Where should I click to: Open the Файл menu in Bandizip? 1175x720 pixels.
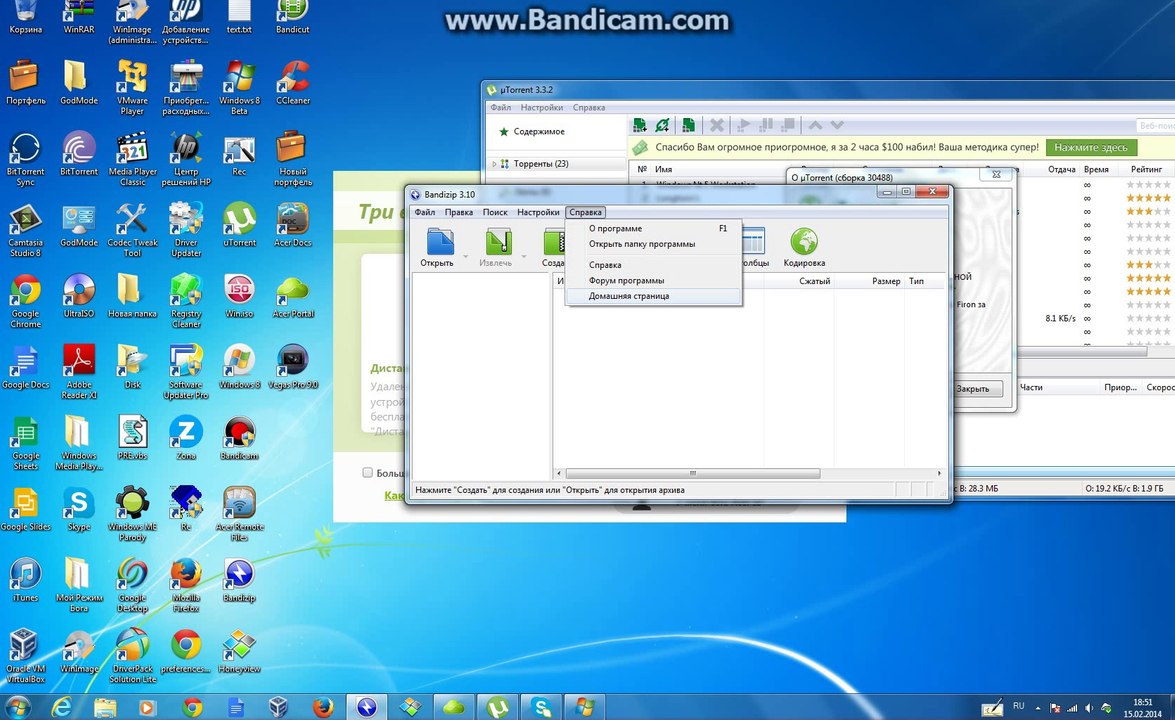tap(425, 212)
